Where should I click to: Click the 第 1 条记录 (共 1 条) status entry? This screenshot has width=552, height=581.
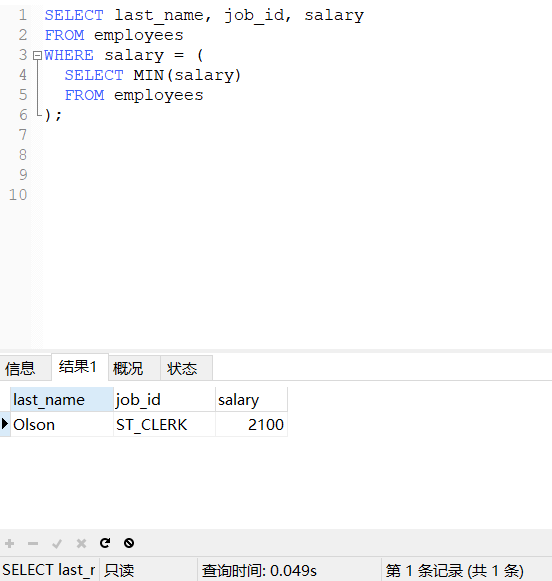pos(454,570)
